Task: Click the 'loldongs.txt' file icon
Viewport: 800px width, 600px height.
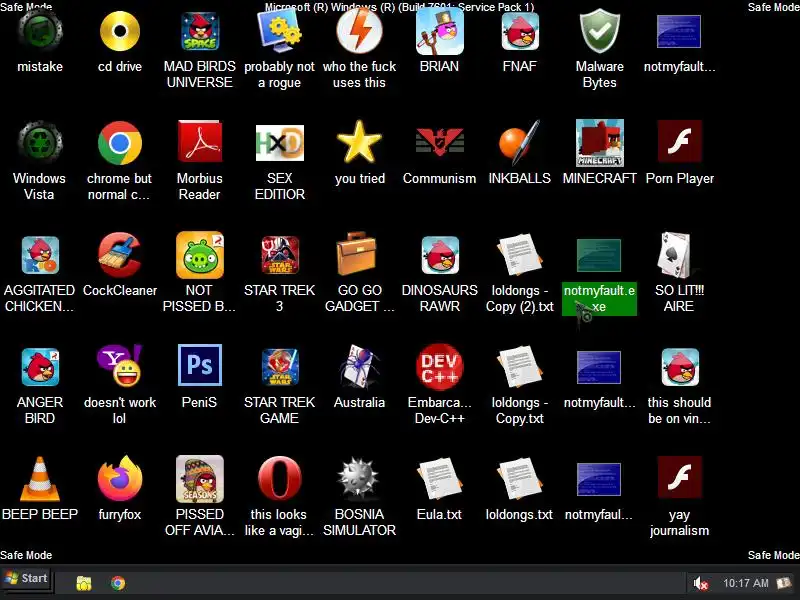Action: point(520,479)
